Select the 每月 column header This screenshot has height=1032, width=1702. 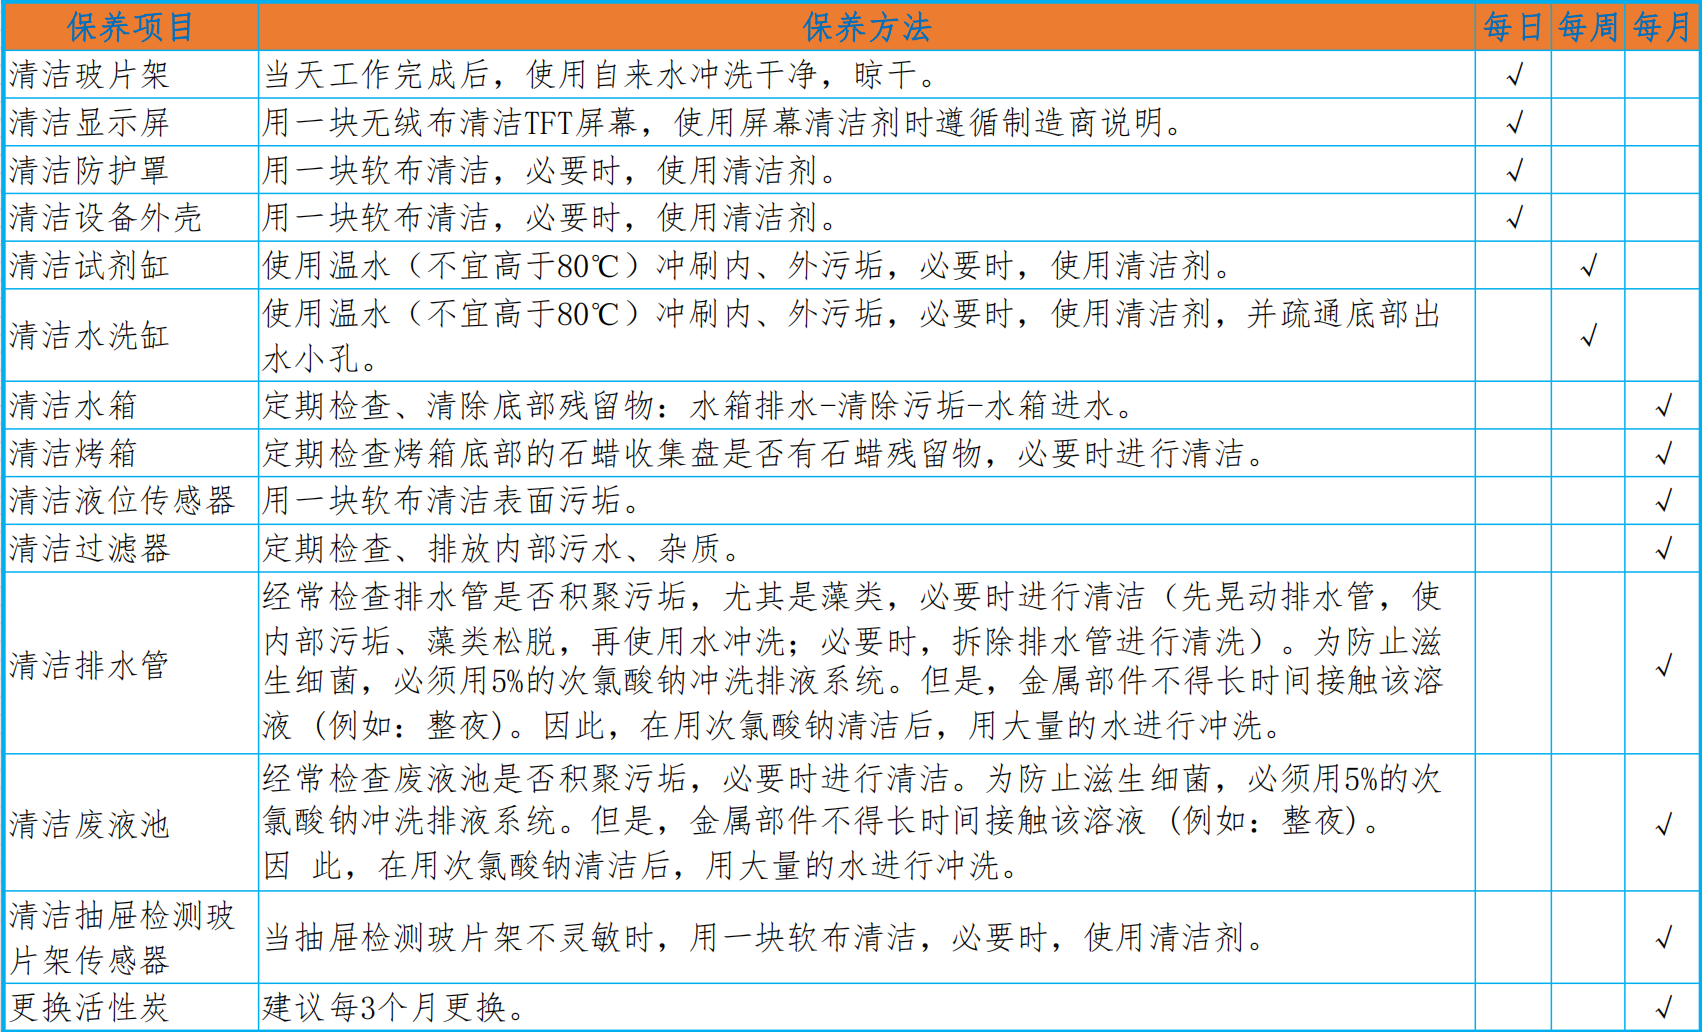click(x=1661, y=27)
